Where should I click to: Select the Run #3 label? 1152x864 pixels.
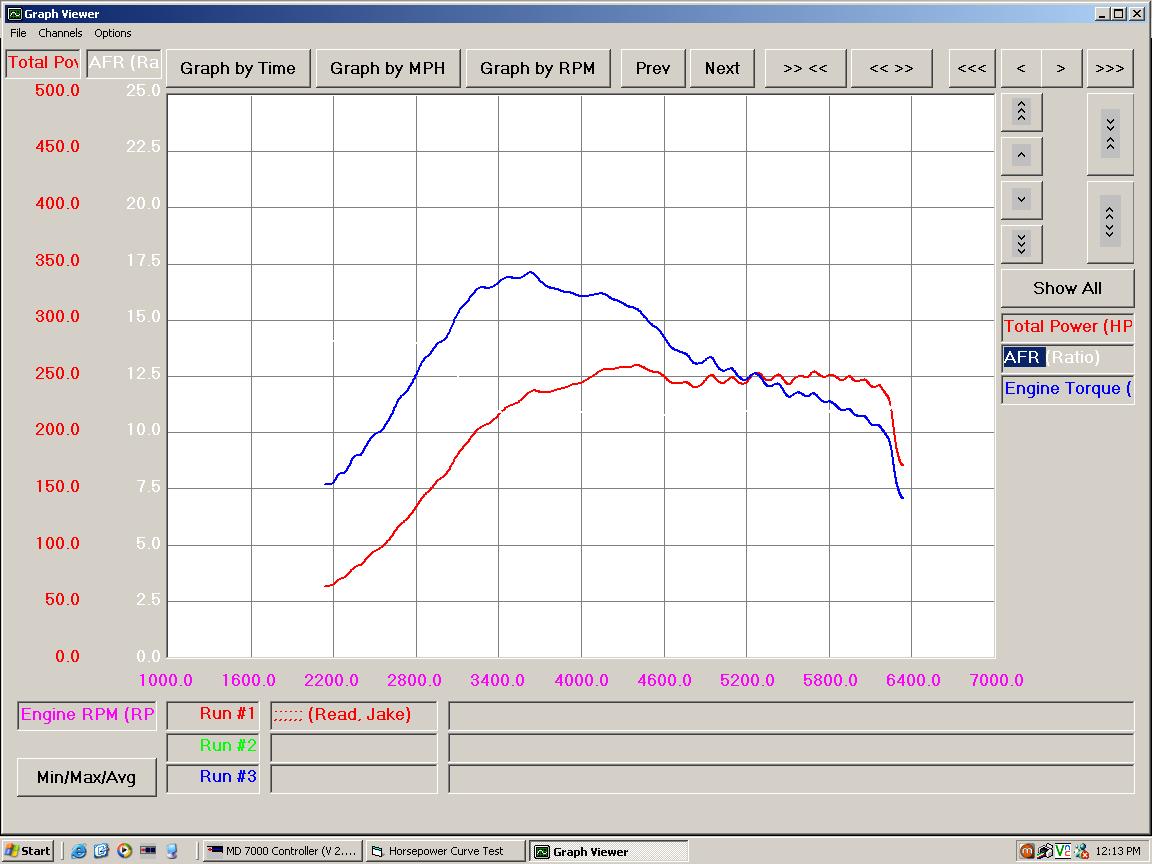[228, 776]
